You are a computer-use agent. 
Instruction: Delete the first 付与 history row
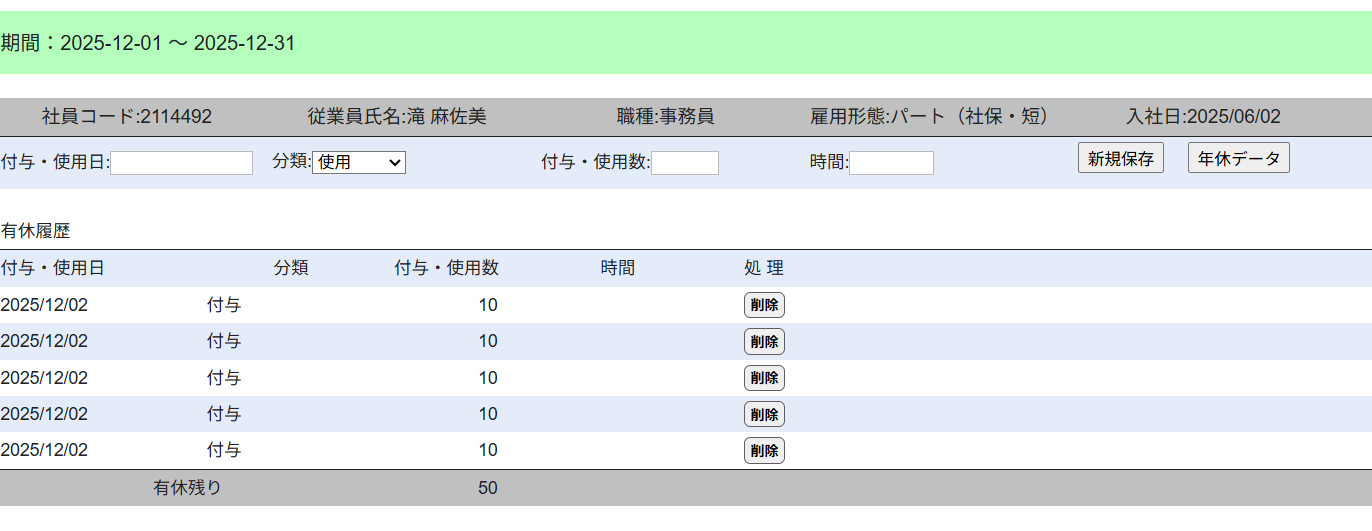pos(764,305)
